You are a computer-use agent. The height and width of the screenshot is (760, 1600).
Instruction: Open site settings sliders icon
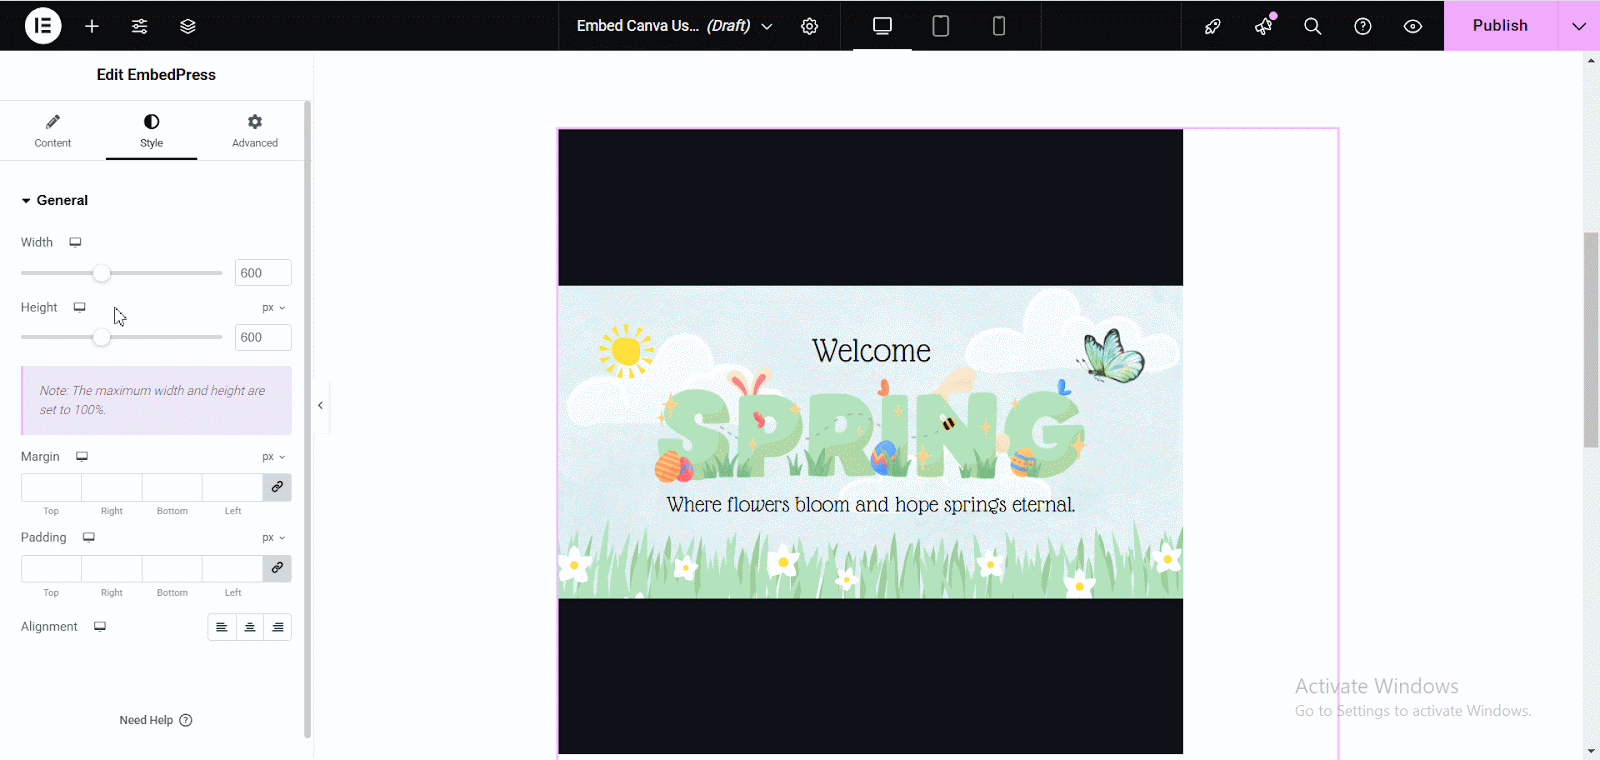tap(140, 26)
